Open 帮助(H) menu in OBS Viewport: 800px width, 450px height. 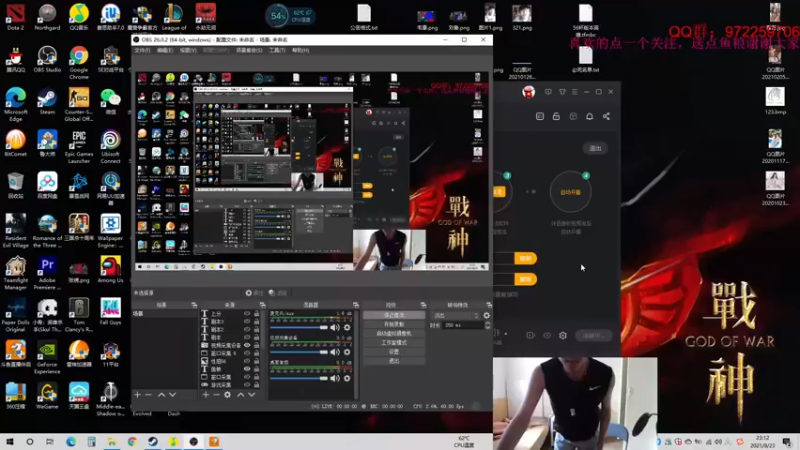tap(301, 51)
